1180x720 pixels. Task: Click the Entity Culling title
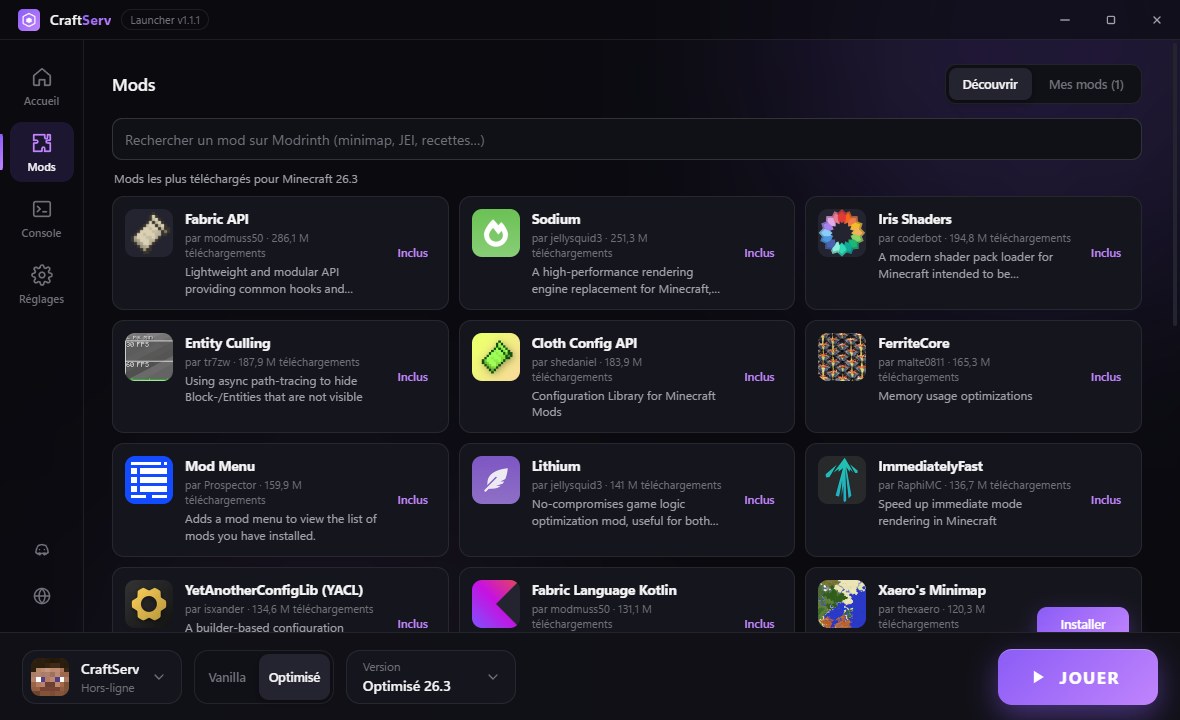(x=227, y=343)
